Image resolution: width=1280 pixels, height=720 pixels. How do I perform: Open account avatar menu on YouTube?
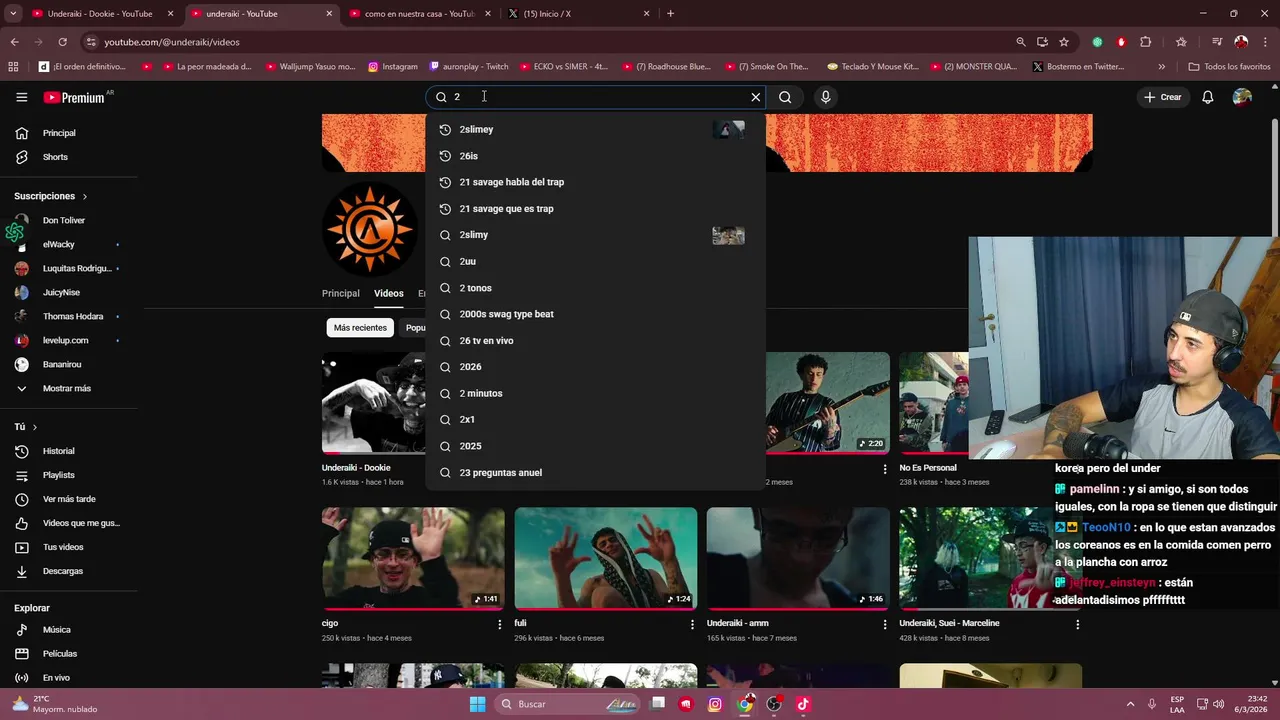click(1242, 97)
